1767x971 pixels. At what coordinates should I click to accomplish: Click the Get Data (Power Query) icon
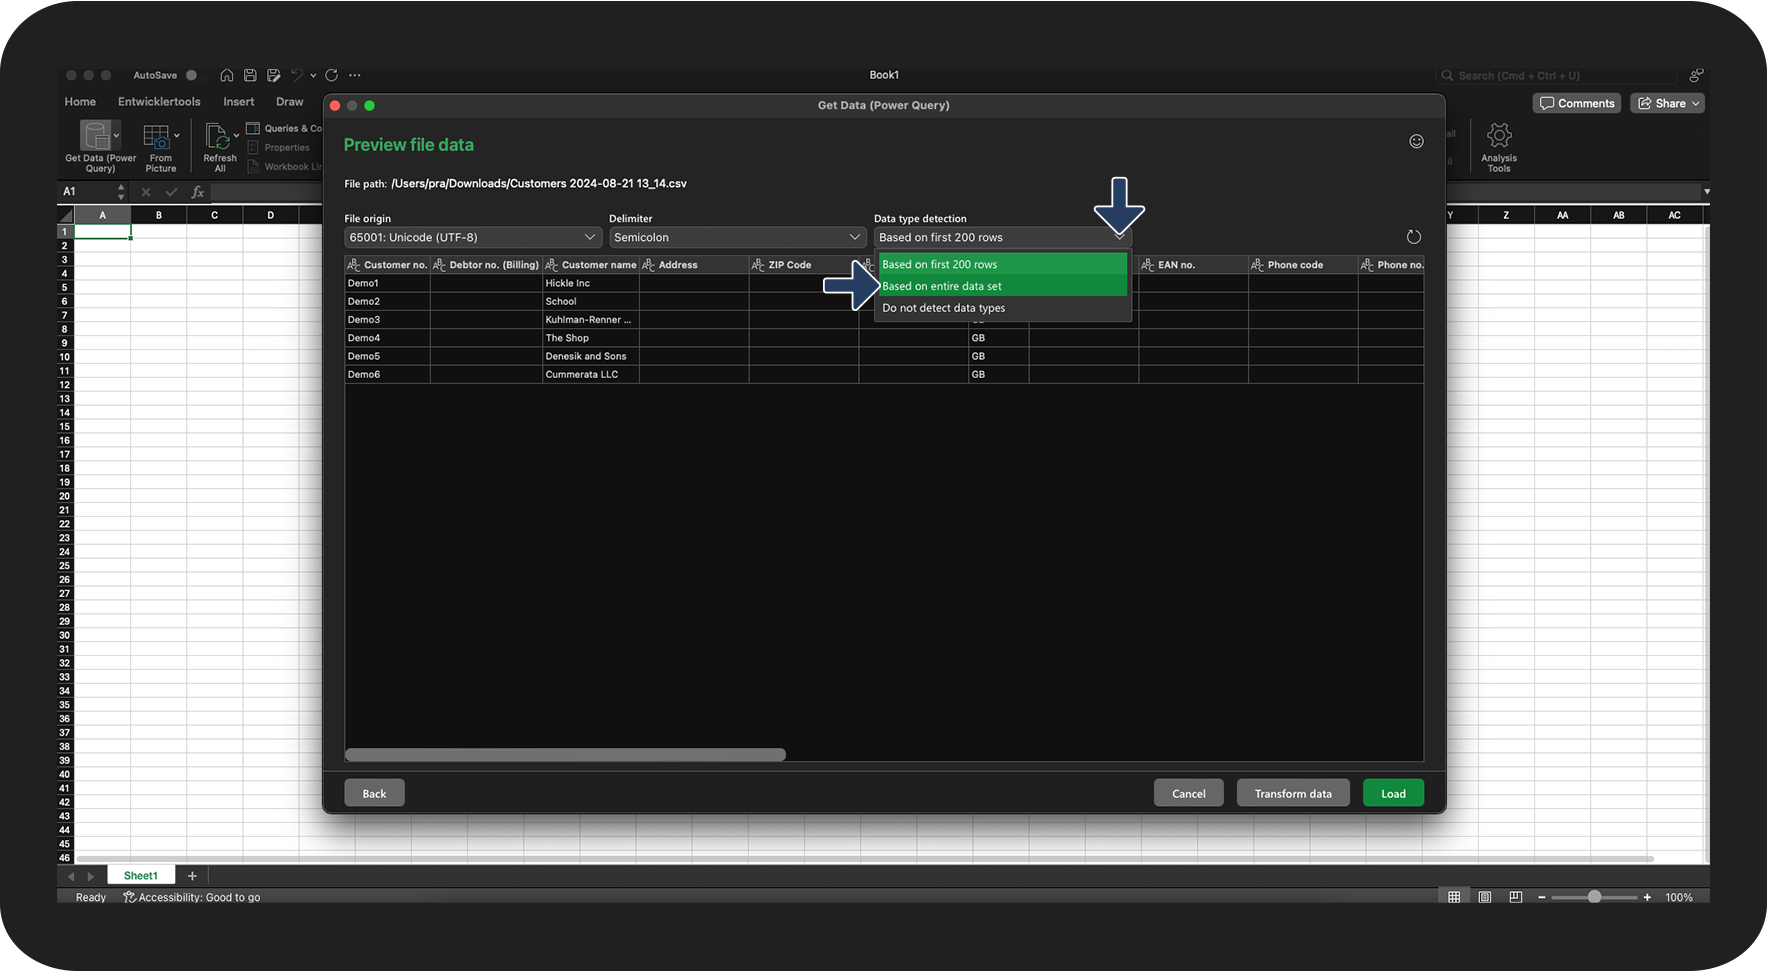97,136
